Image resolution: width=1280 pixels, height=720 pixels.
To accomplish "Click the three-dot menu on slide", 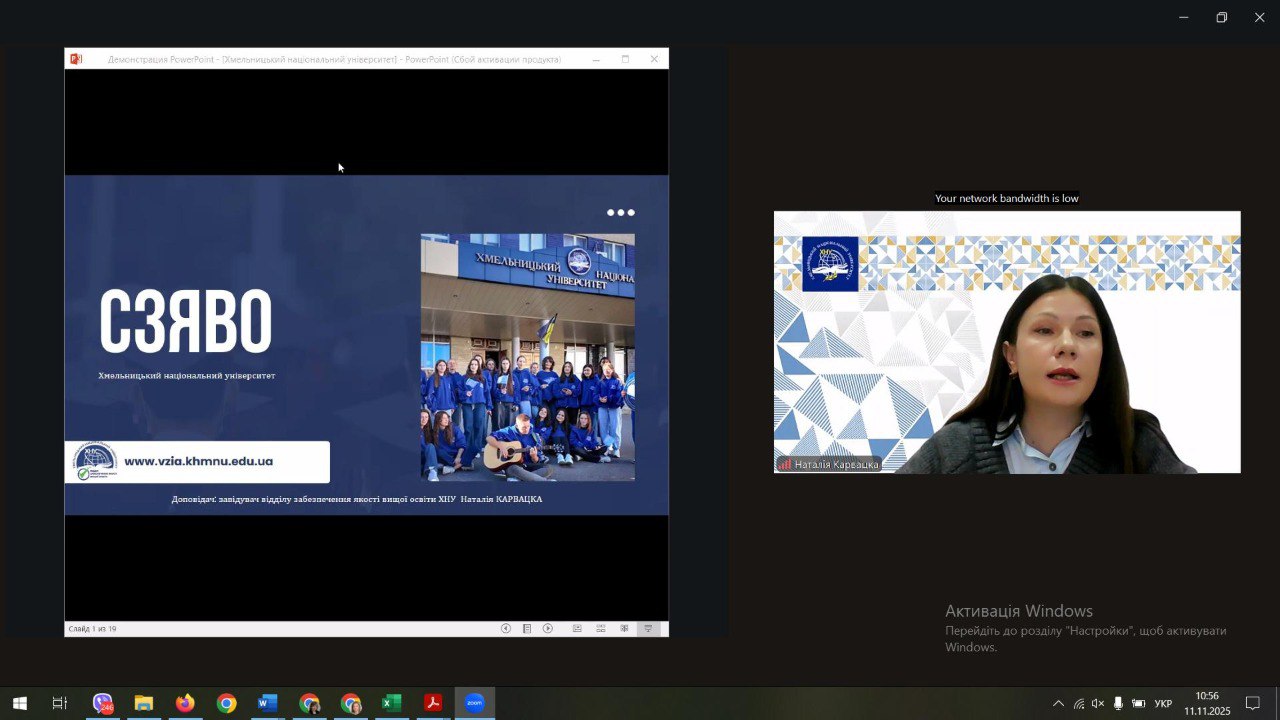I will (x=620, y=212).
